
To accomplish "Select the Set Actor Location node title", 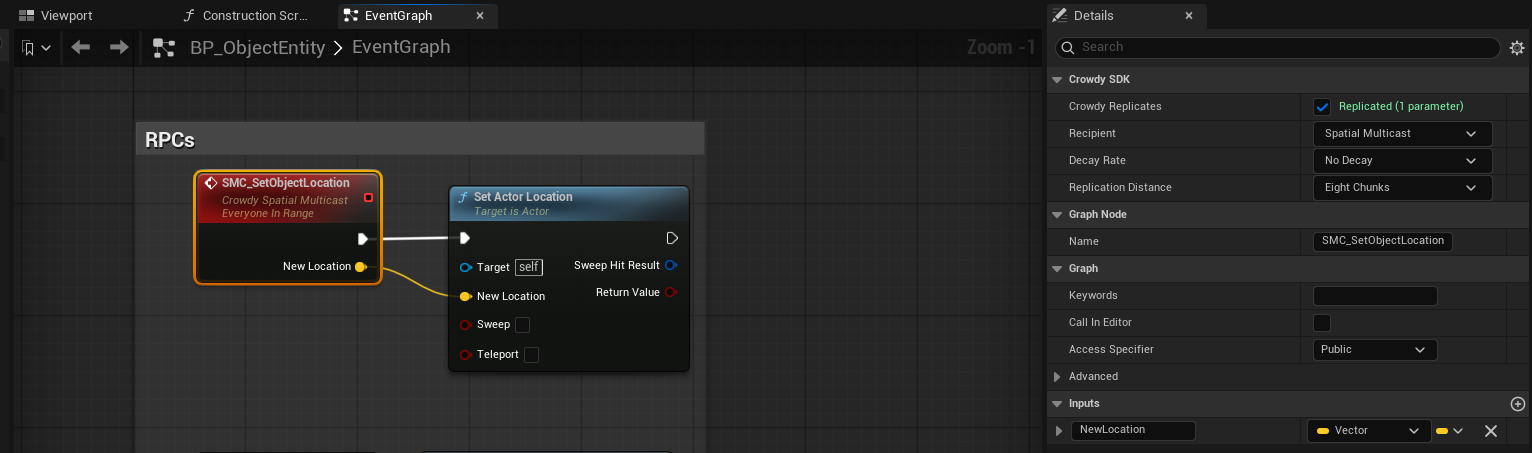I will click(x=523, y=197).
